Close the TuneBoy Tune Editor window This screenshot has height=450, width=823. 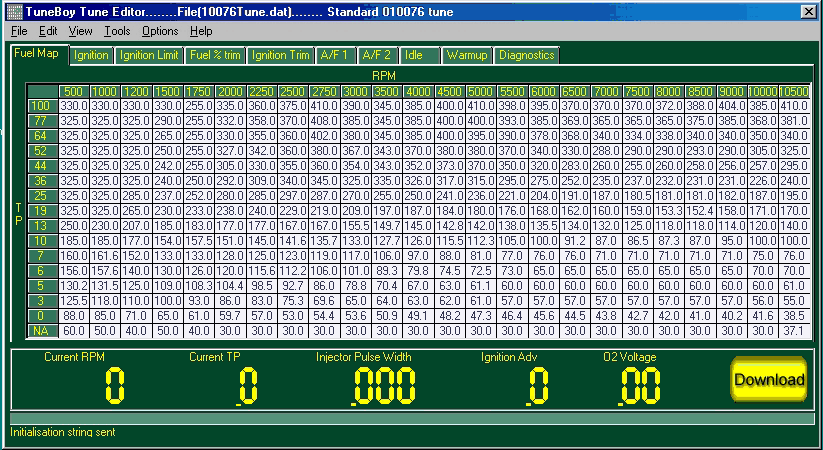click(x=808, y=12)
